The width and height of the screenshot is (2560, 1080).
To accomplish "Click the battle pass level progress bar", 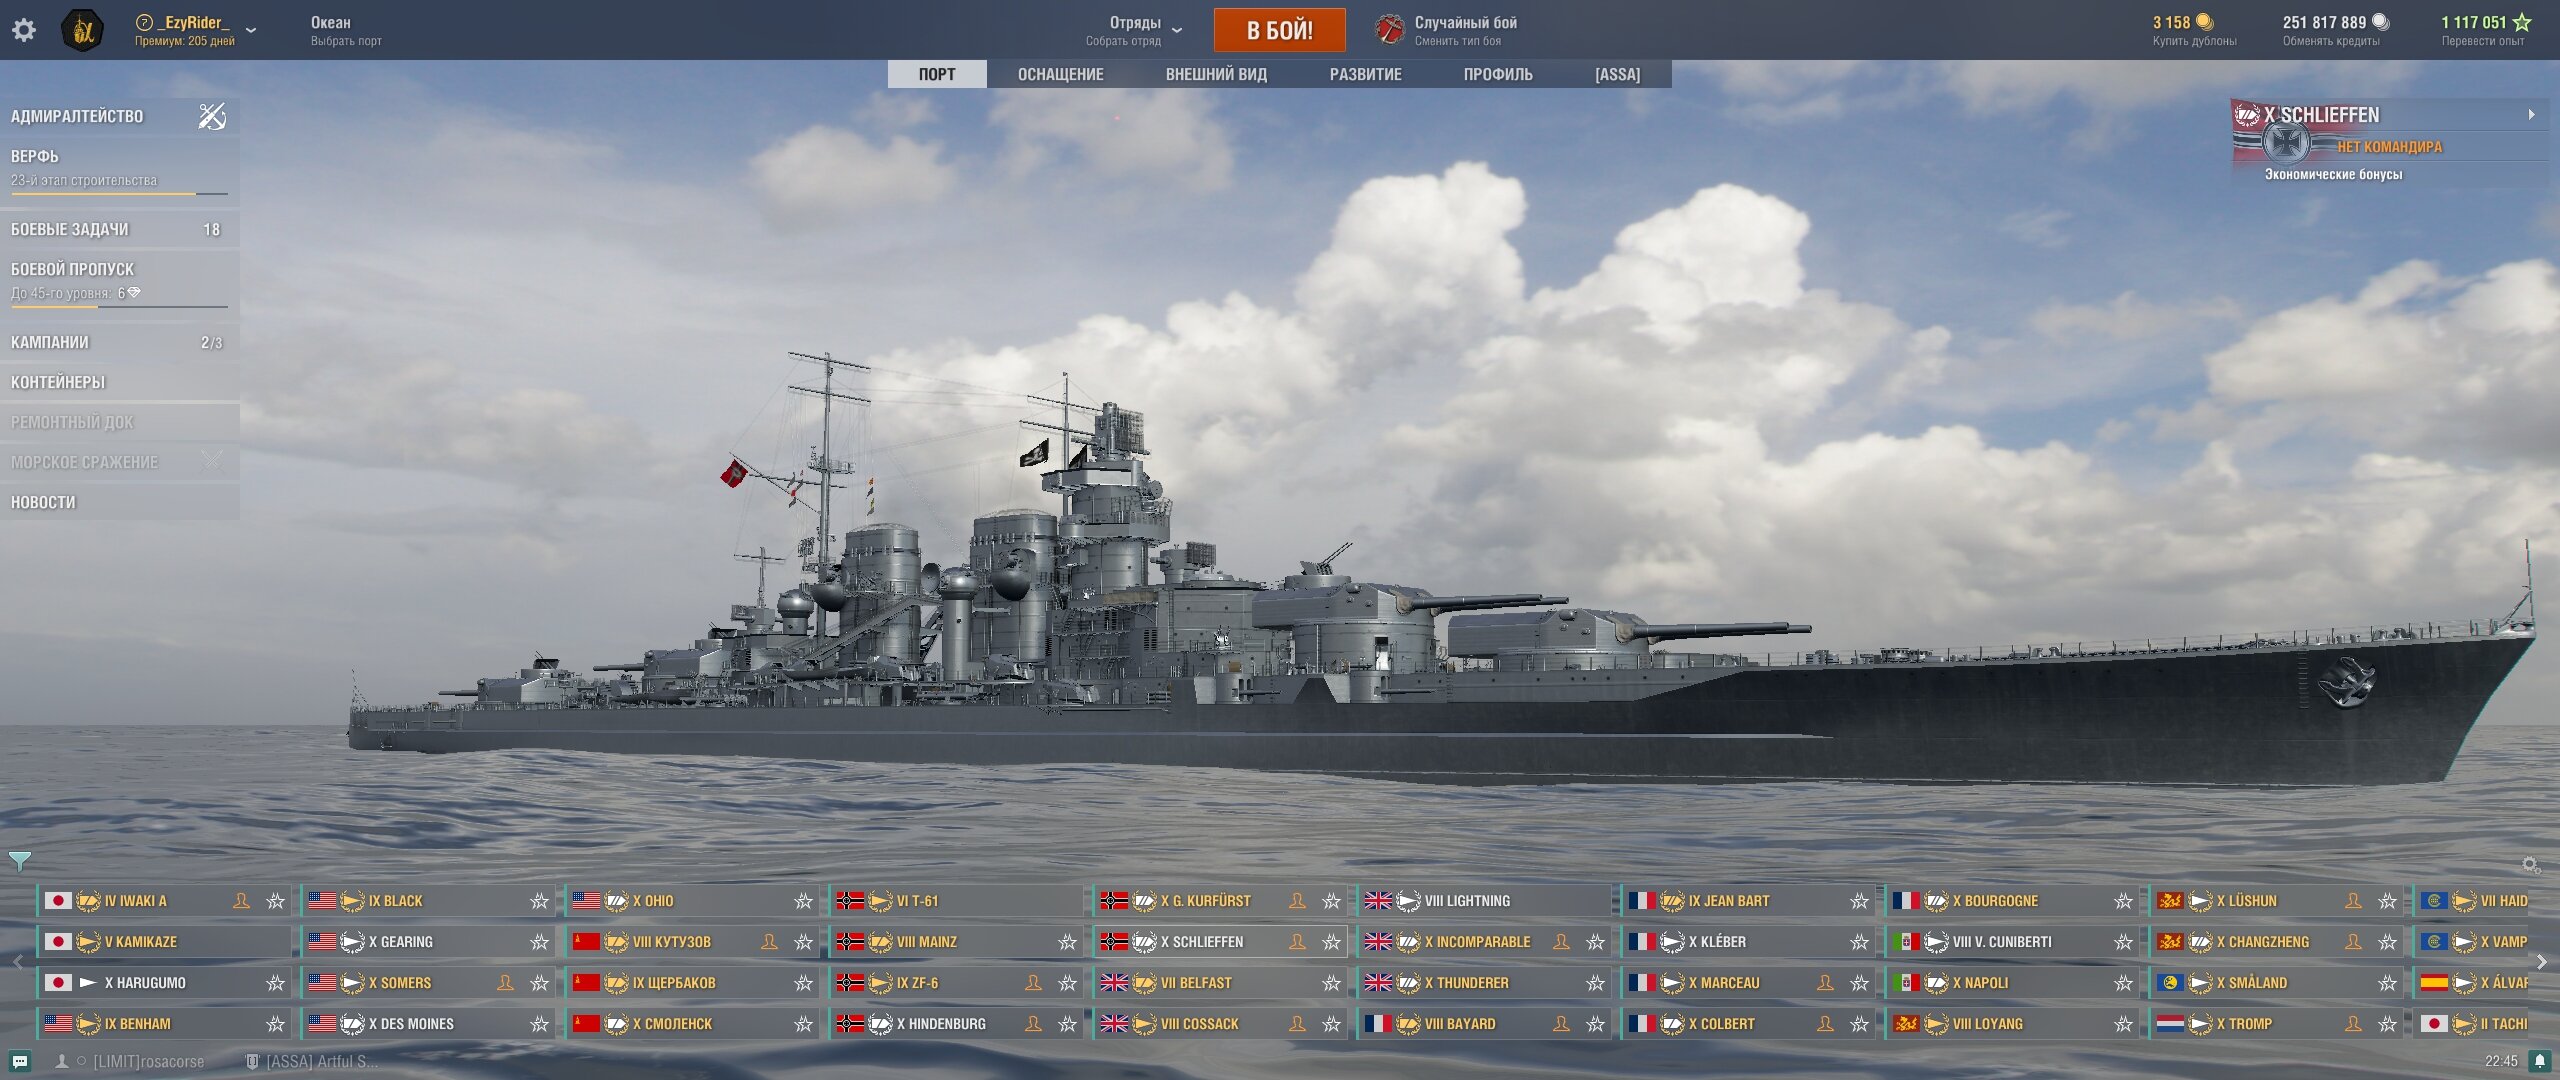I will [119, 306].
